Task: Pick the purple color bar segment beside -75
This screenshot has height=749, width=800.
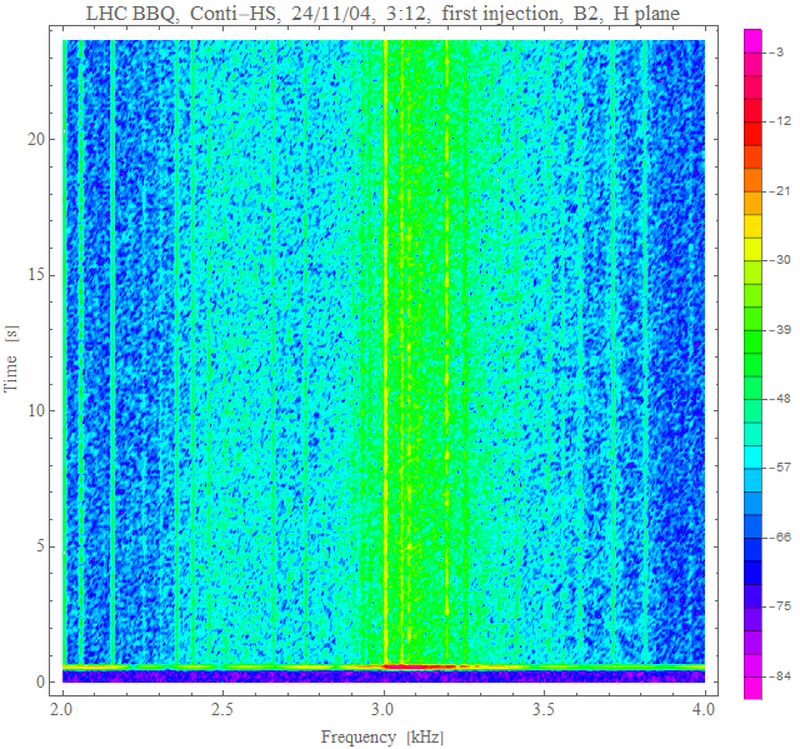Action: [753, 619]
